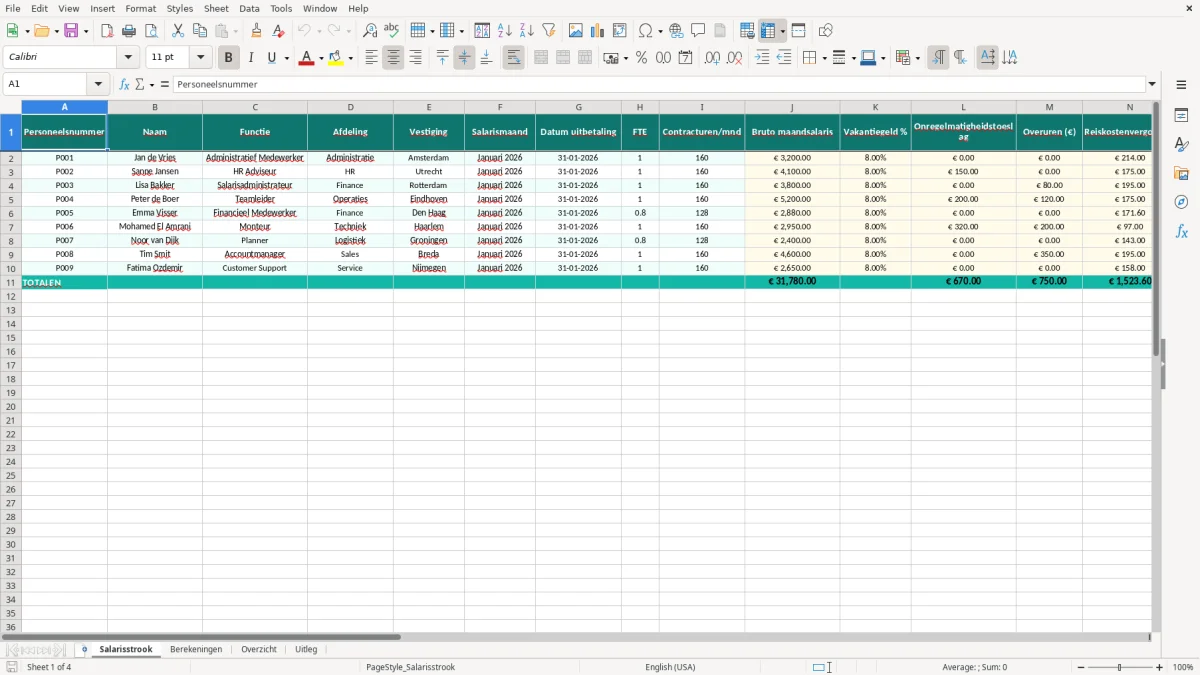Click PageStyle_Salarisstrook in status bar
The height and width of the screenshot is (675, 1200).
[x=410, y=667]
